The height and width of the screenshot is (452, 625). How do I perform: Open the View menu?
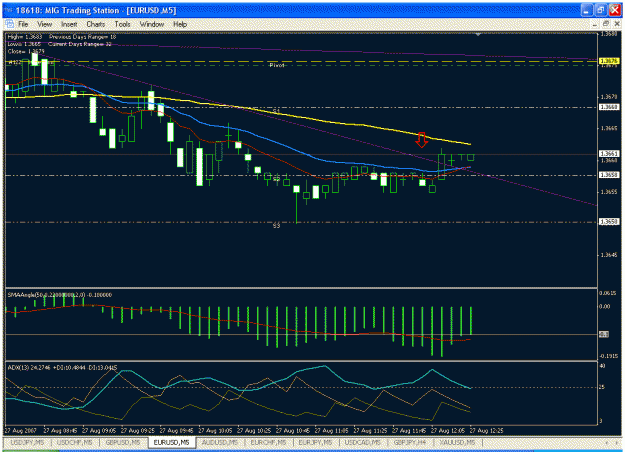[45, 24]
